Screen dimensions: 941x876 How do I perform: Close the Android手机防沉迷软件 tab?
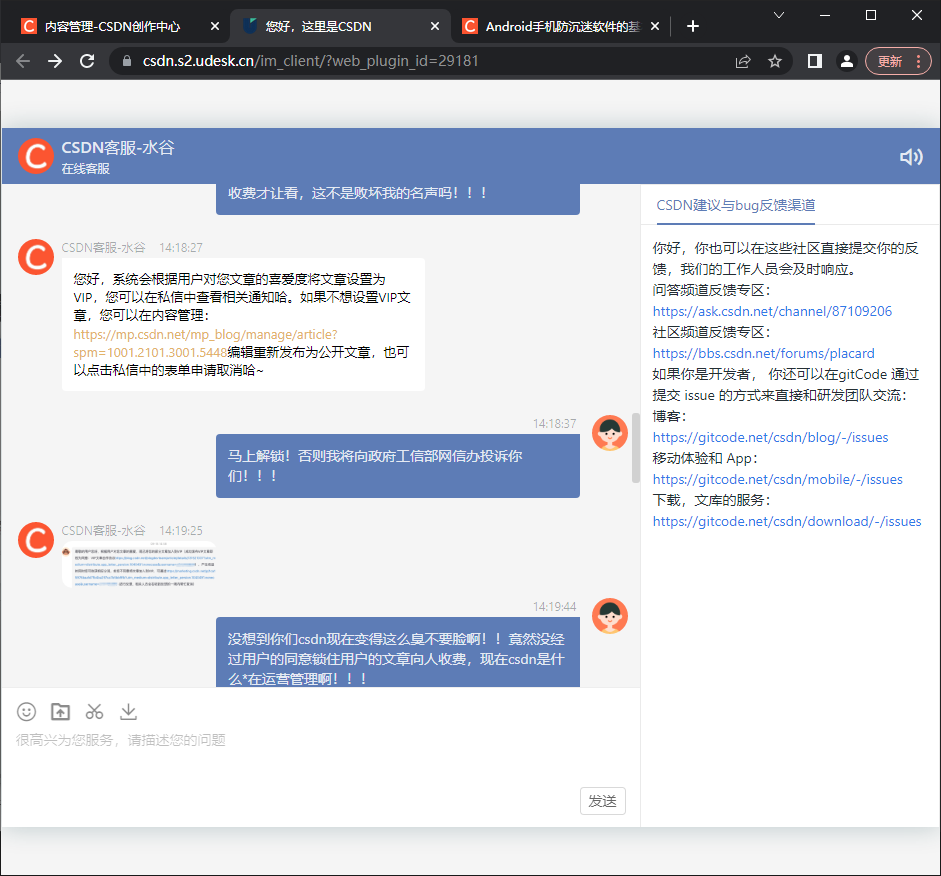coord(655,26)
